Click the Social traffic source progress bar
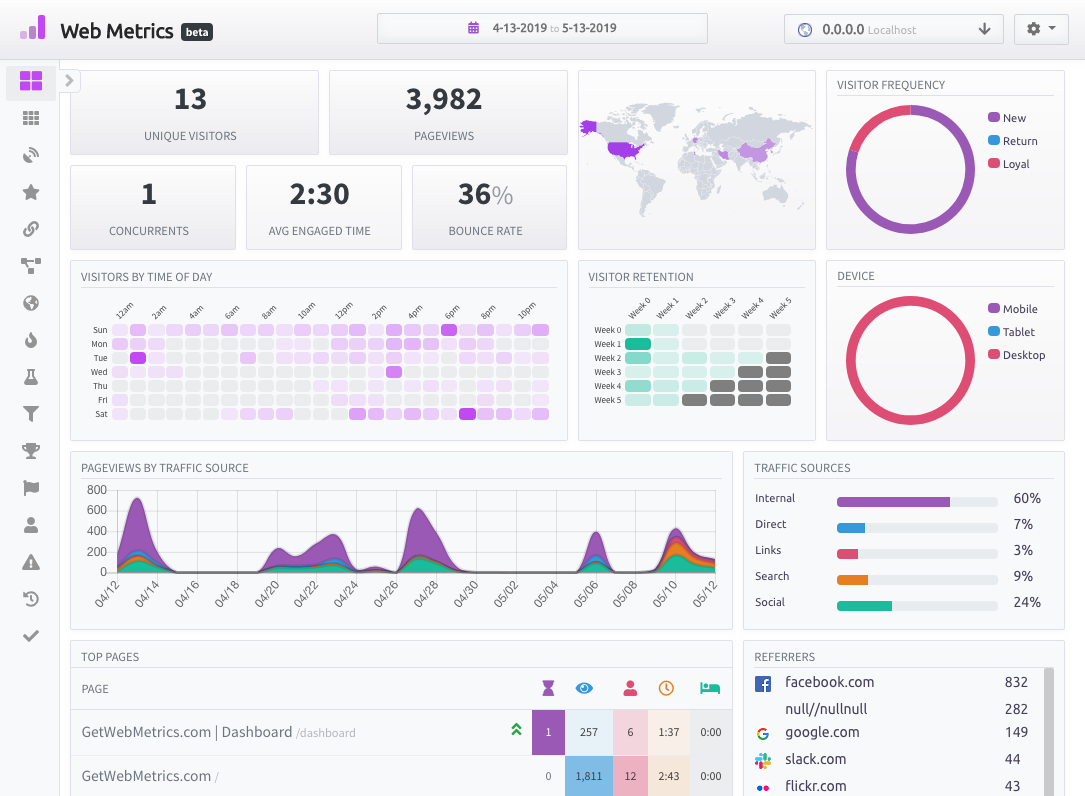Screen dimensions: 1085x796 (917, 605)
